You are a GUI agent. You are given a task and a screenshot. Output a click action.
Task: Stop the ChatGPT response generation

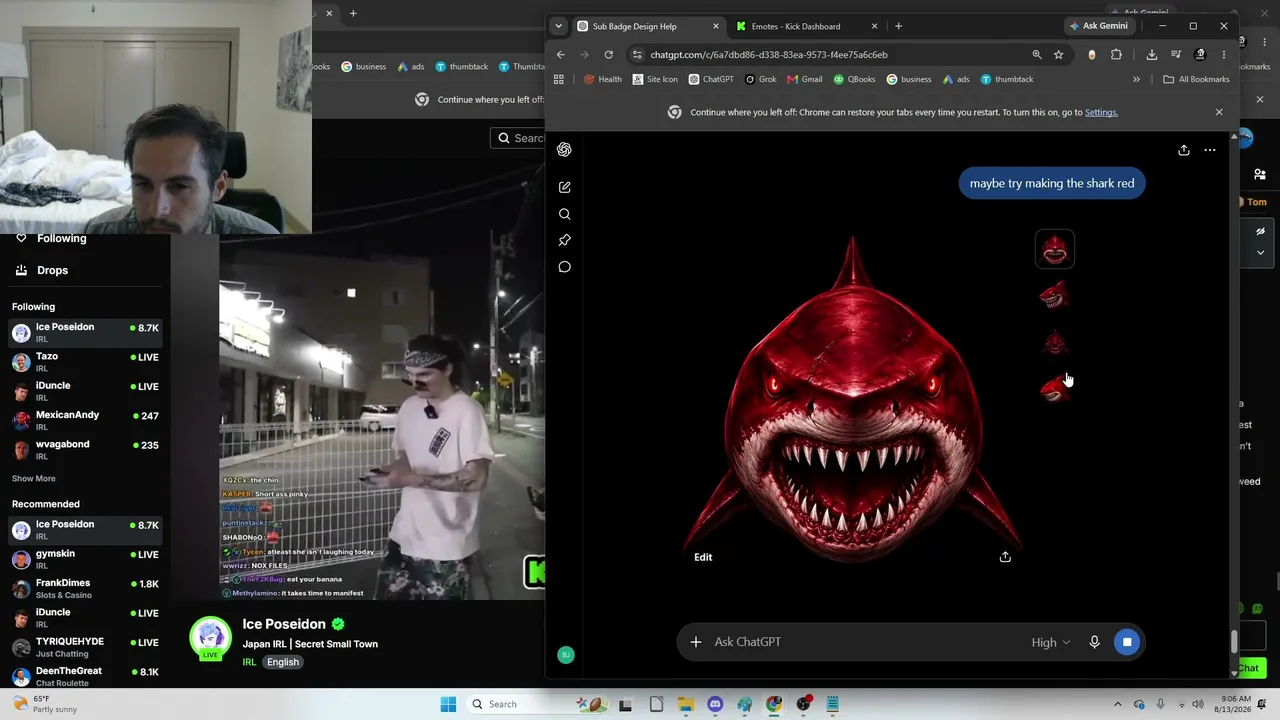pos(1127,642)
